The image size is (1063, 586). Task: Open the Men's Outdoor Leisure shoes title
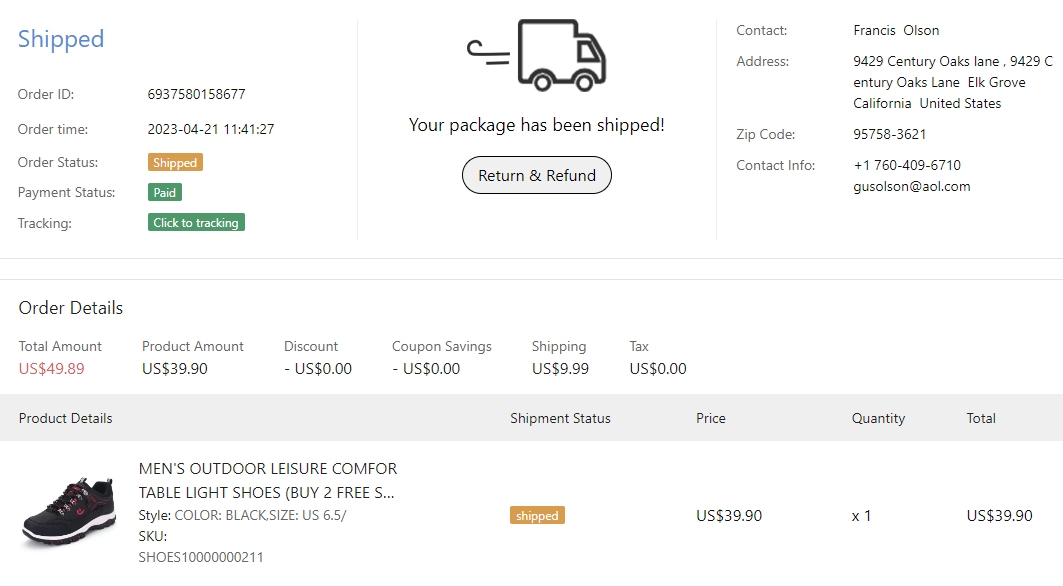[267, 480]
